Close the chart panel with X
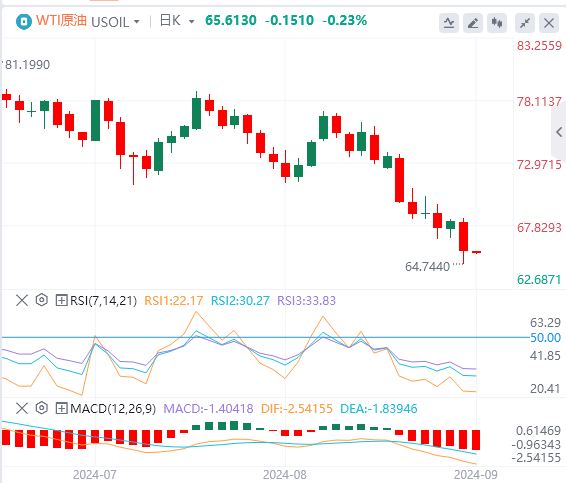Screen dimensions: 566x483 [549, 23]
